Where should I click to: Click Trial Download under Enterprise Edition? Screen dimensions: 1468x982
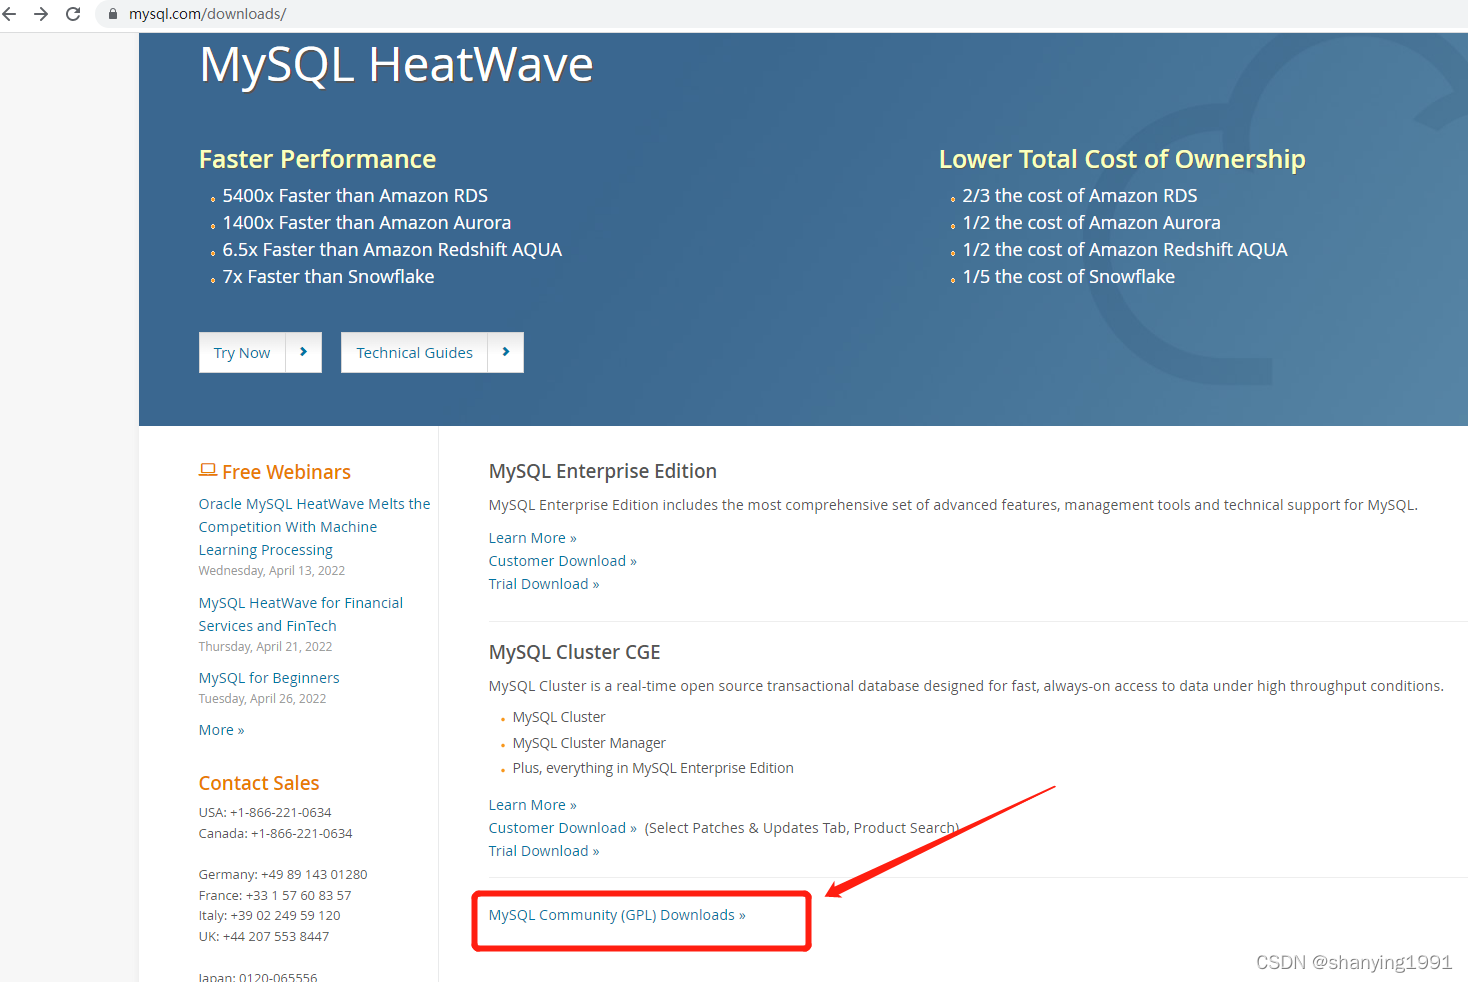(x=543, y=584)
